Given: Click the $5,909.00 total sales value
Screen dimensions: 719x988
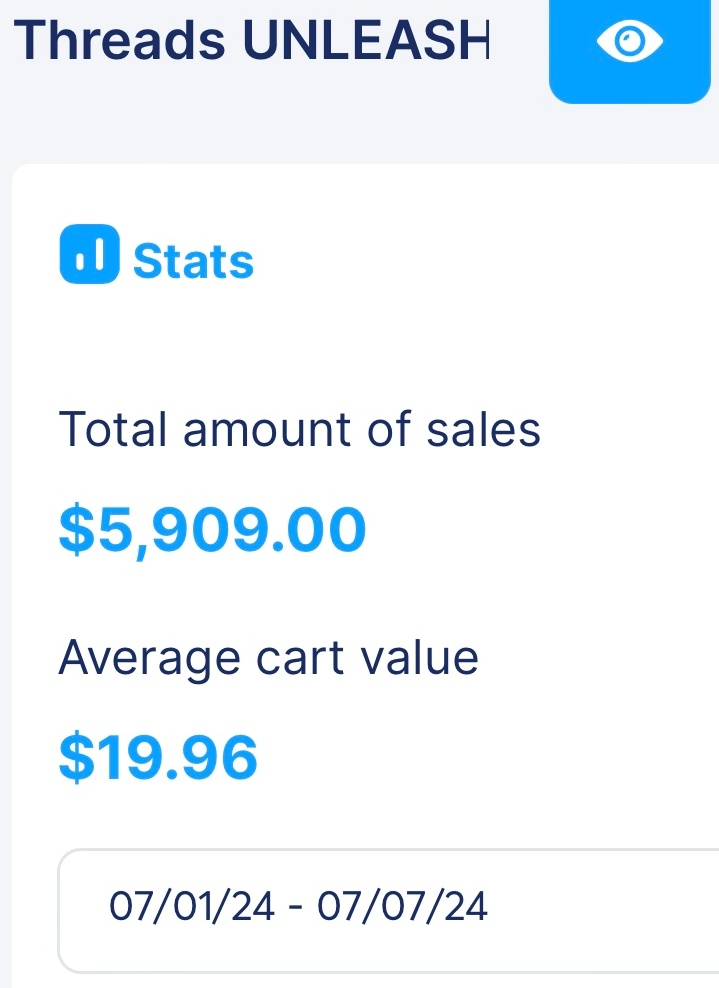Looking at the screenshot, I should (x=212, y=530).
